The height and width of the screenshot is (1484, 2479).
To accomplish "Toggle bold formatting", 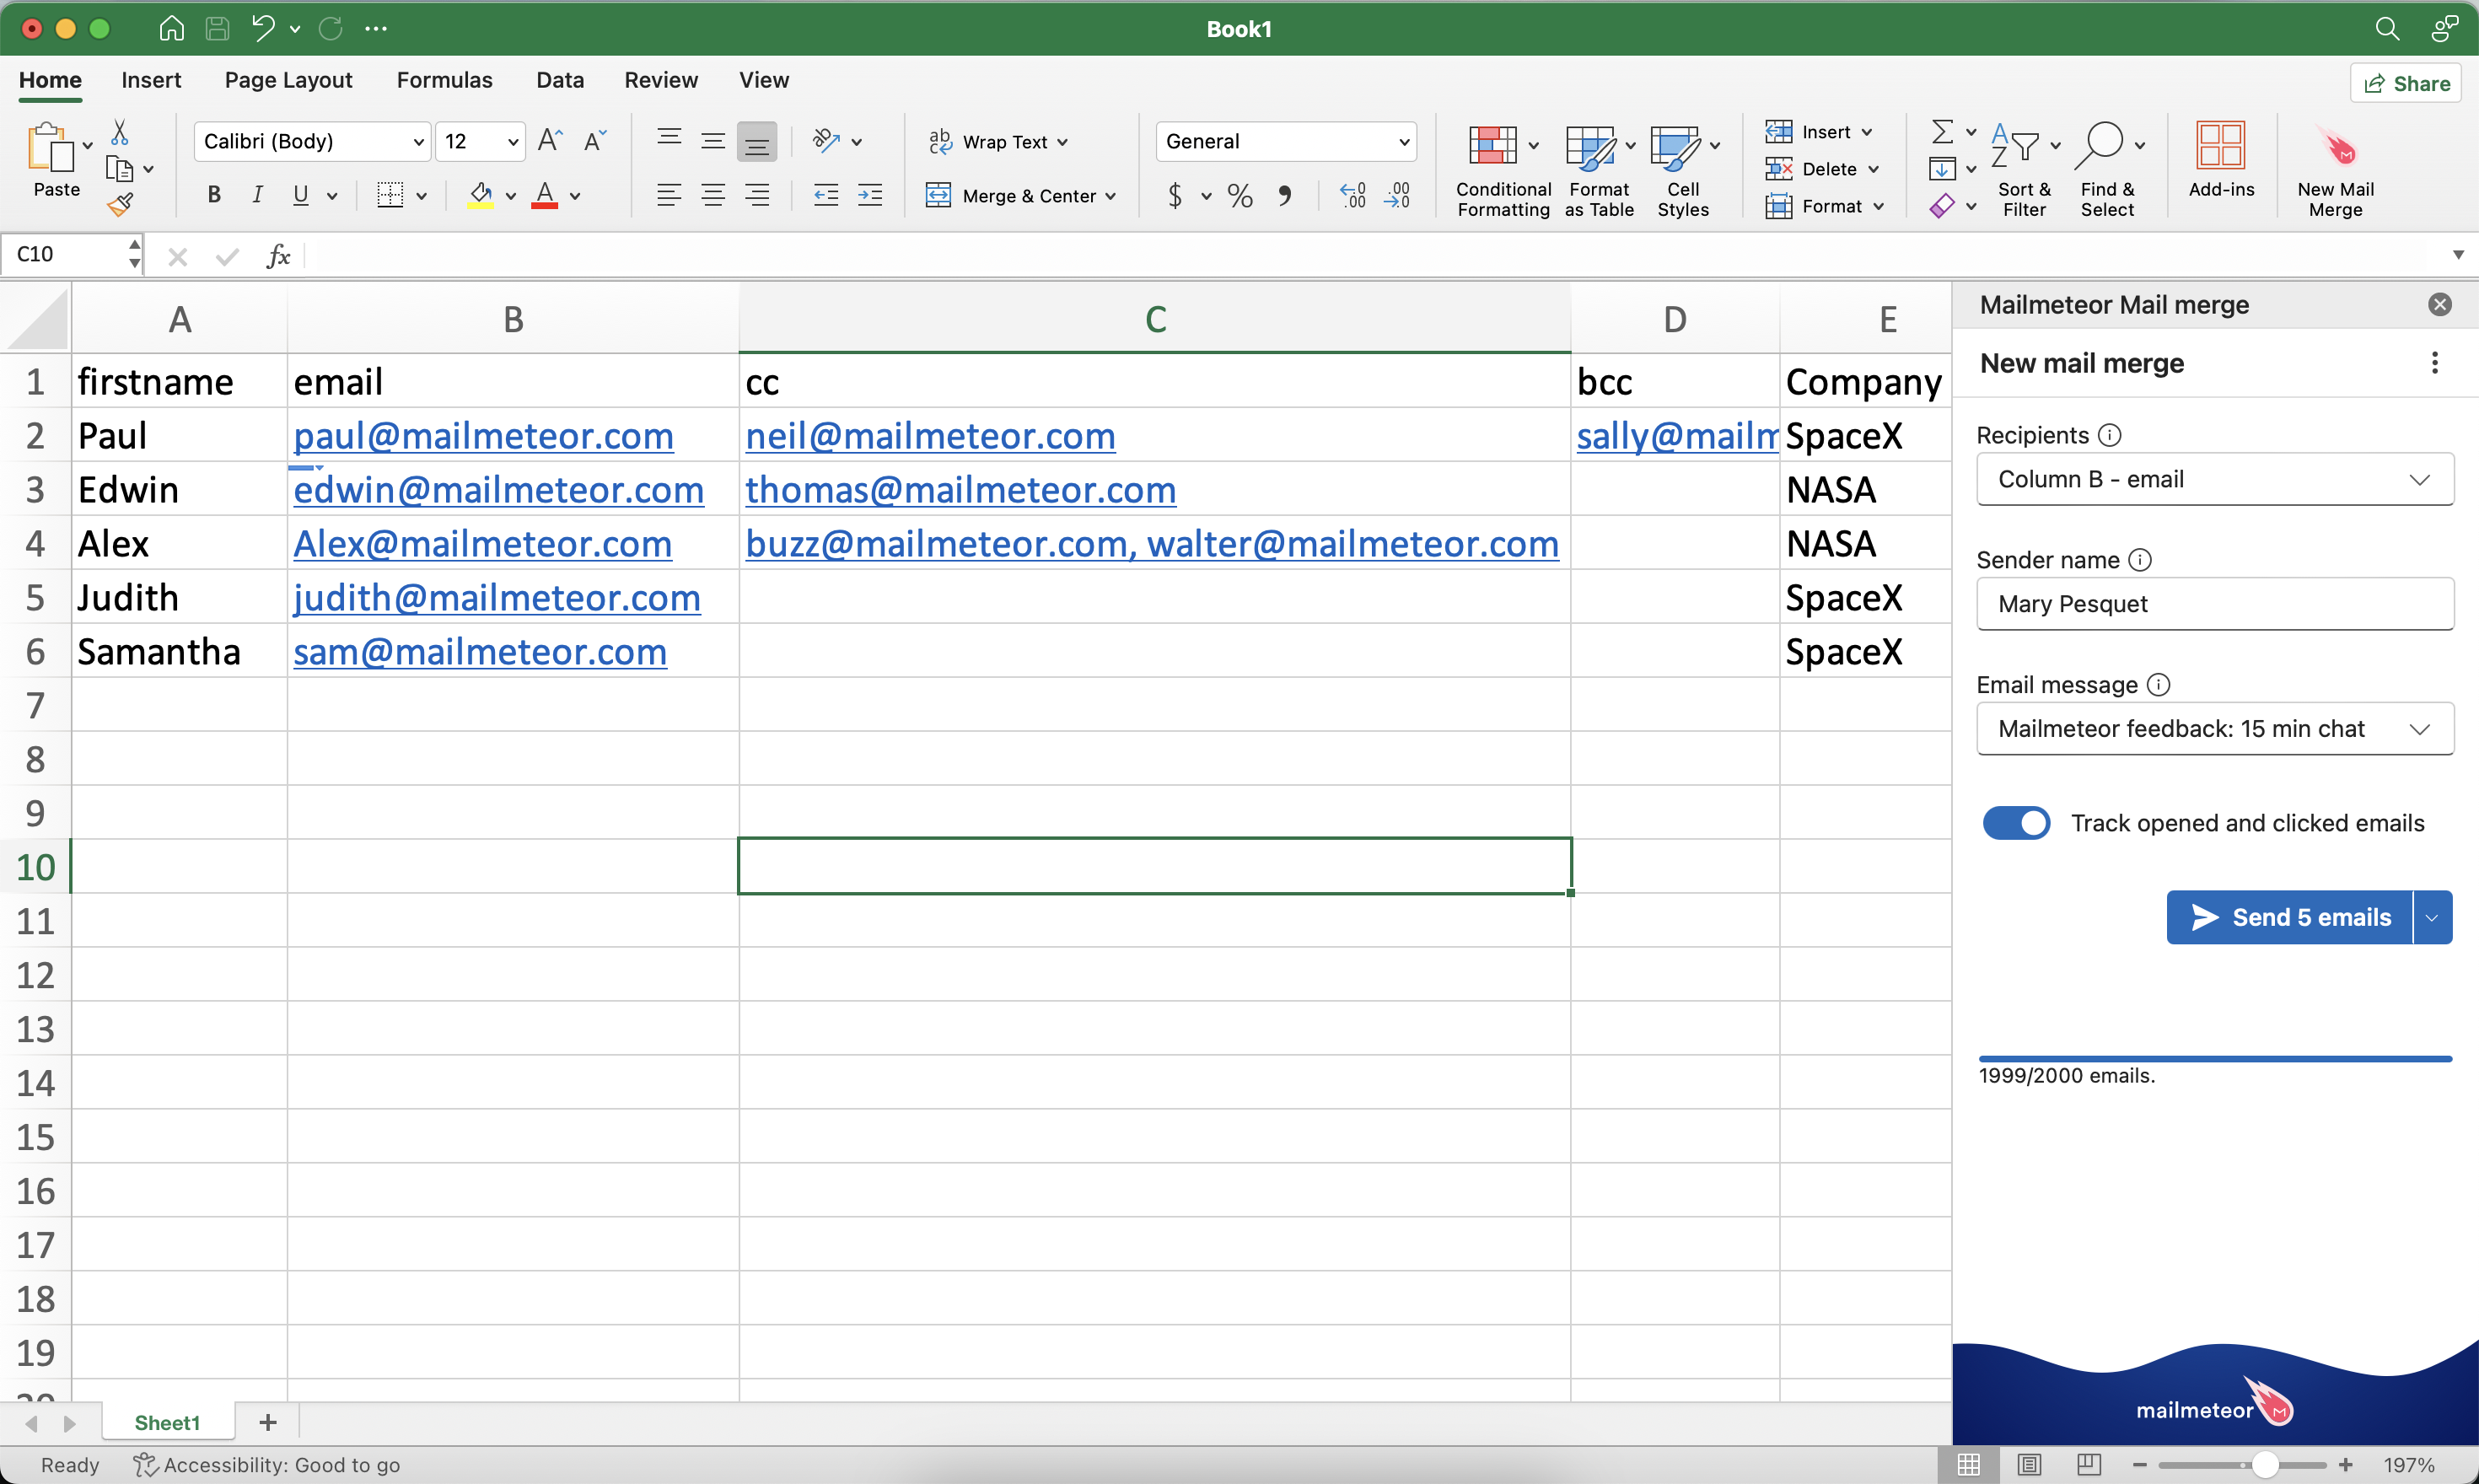I will coord(214,195).
